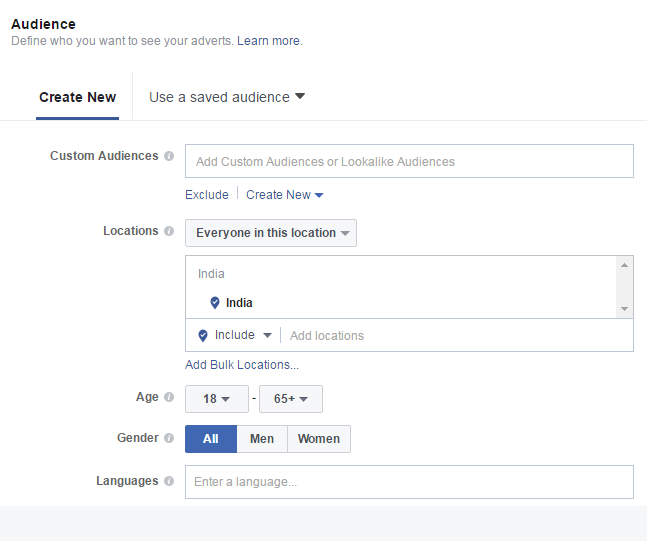
Task: Open the maximum age 65+ dropdown
Action: pos(291,399)
